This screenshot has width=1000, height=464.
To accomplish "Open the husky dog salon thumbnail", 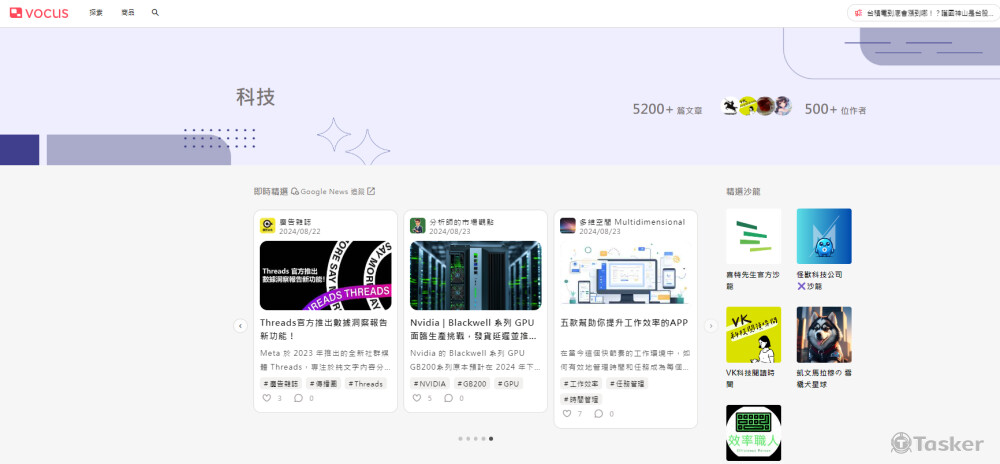I will tap(824, 335).
